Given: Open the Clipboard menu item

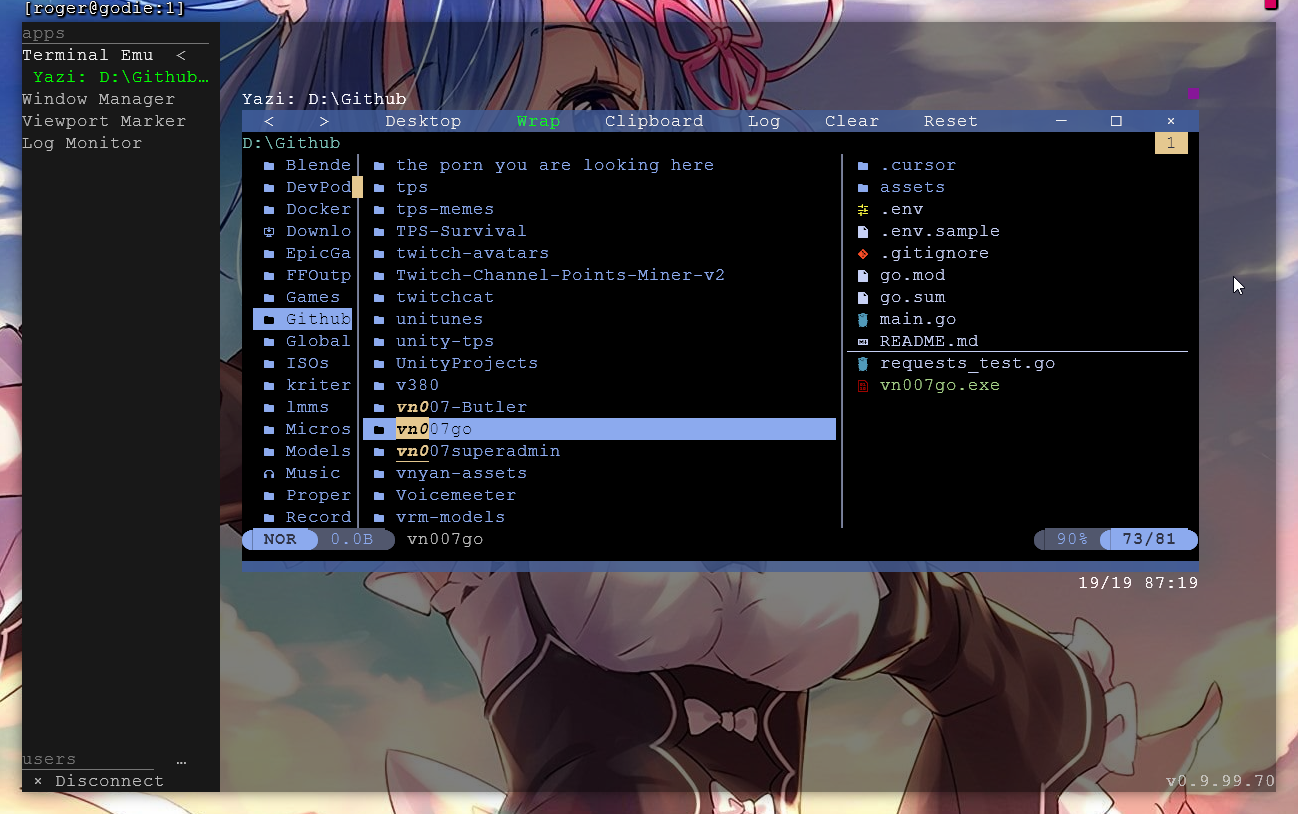Looking at the screenshot, I should click(654, 121).
